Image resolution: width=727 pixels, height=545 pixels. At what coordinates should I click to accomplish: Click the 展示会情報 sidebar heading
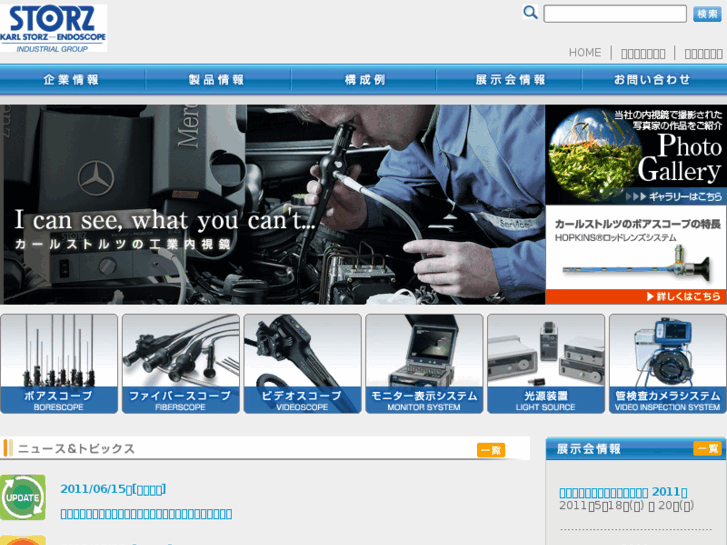point(588,449)
